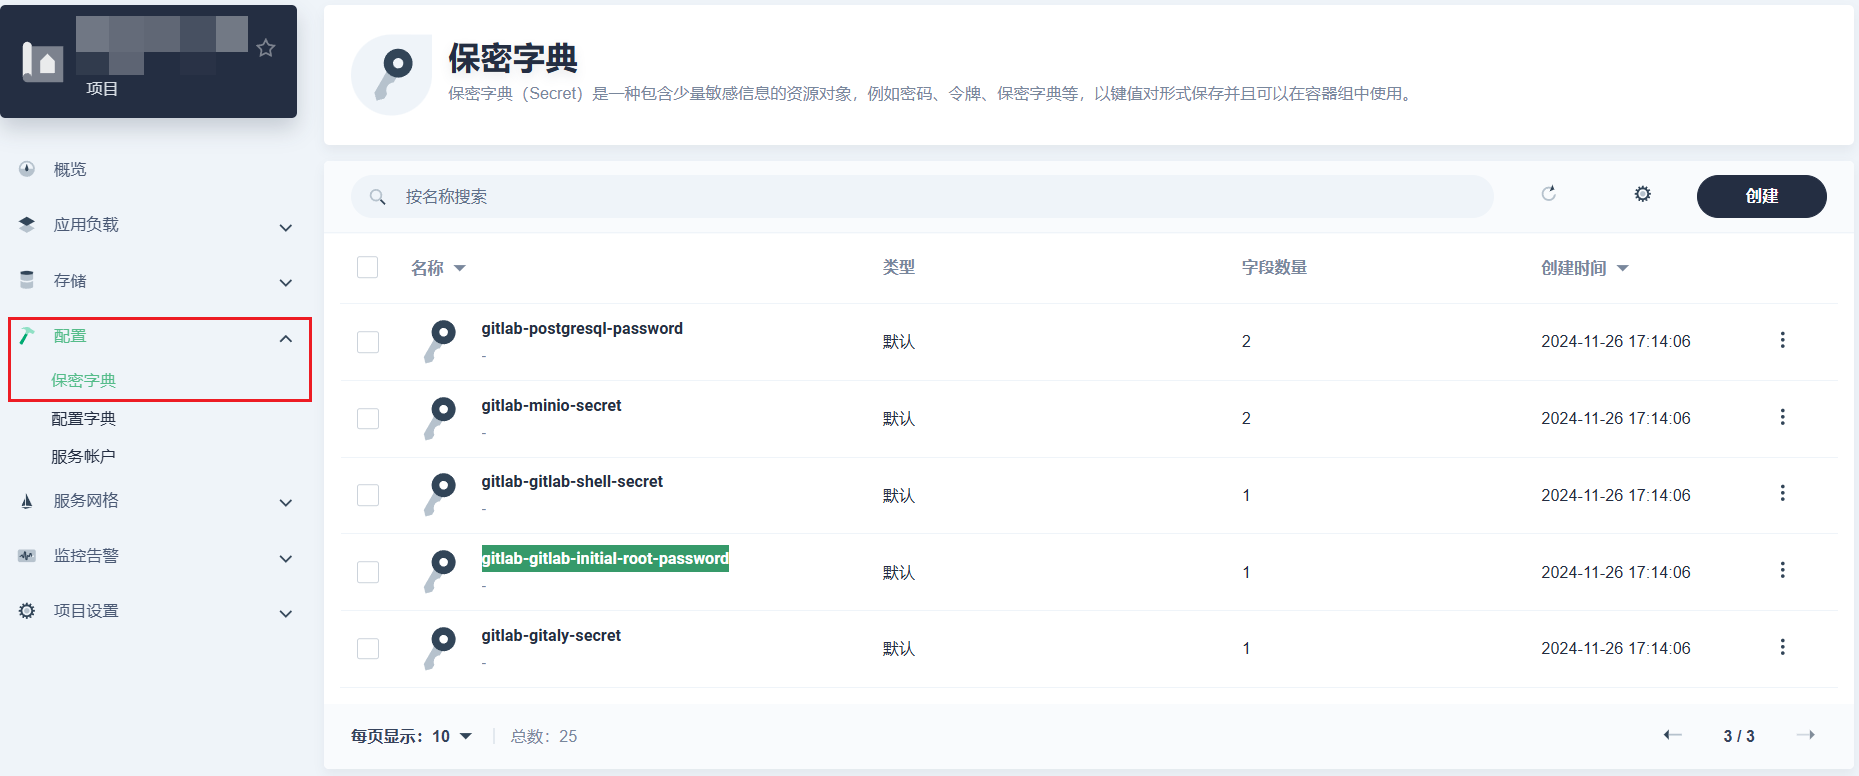The height and width of the screenshot is (776, 1859).
Task: Open more actions for gitlab-gitaly-secret
Action: [x=1782, y=648]
